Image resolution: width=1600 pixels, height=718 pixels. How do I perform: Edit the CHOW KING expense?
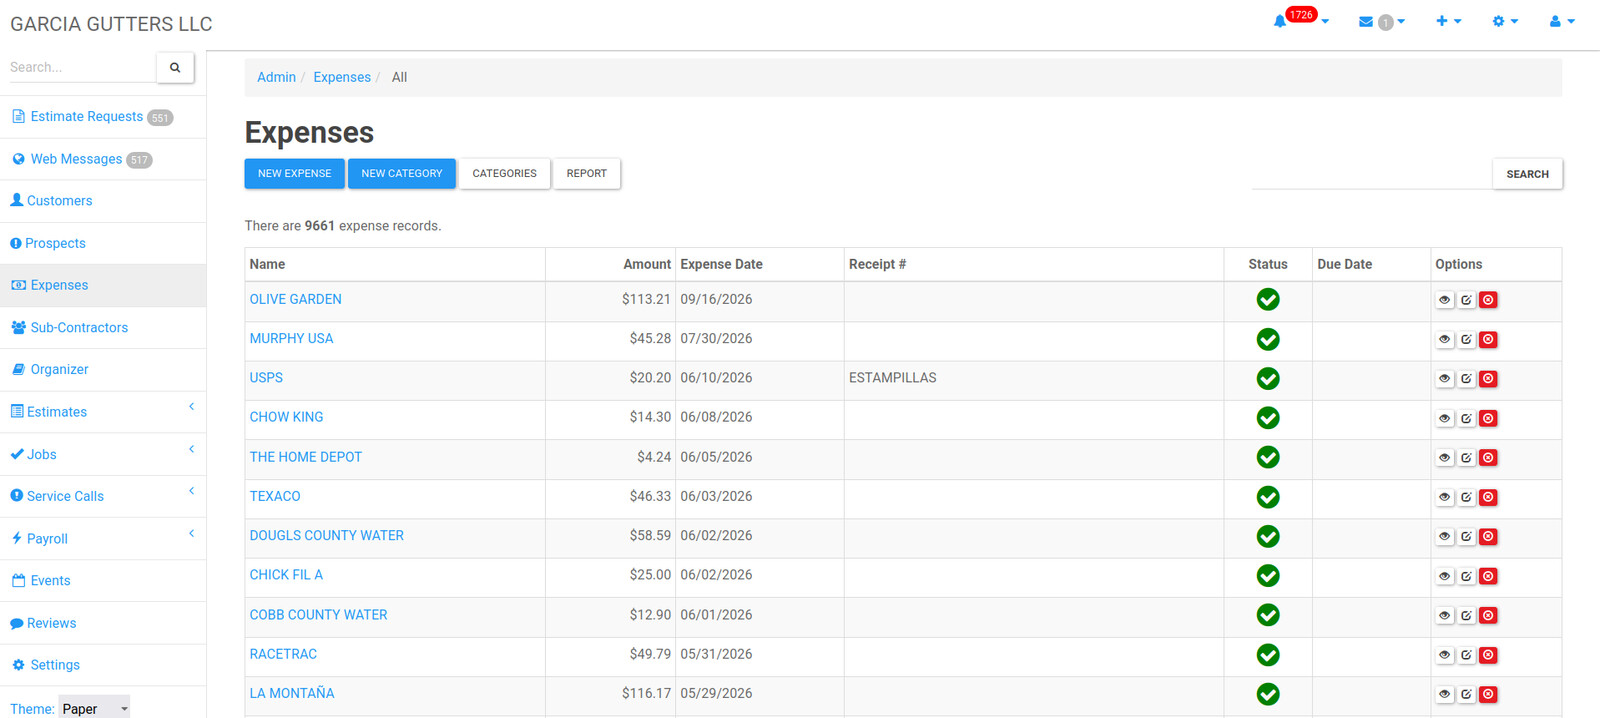tap(1466, 418)
